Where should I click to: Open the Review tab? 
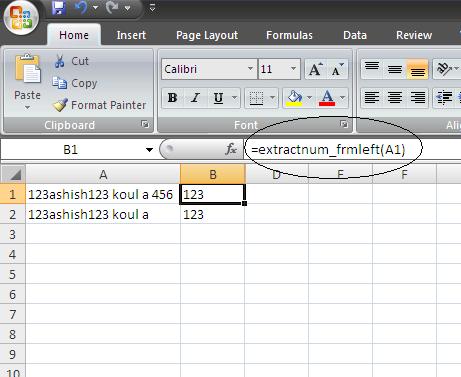click(x=414, y=35)
